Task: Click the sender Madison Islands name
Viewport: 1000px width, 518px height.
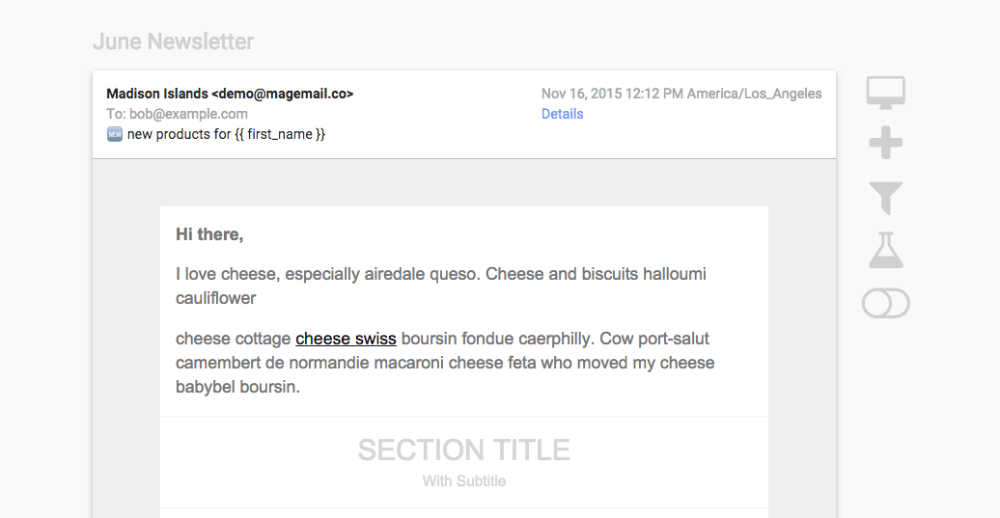Action: [157, 94]
